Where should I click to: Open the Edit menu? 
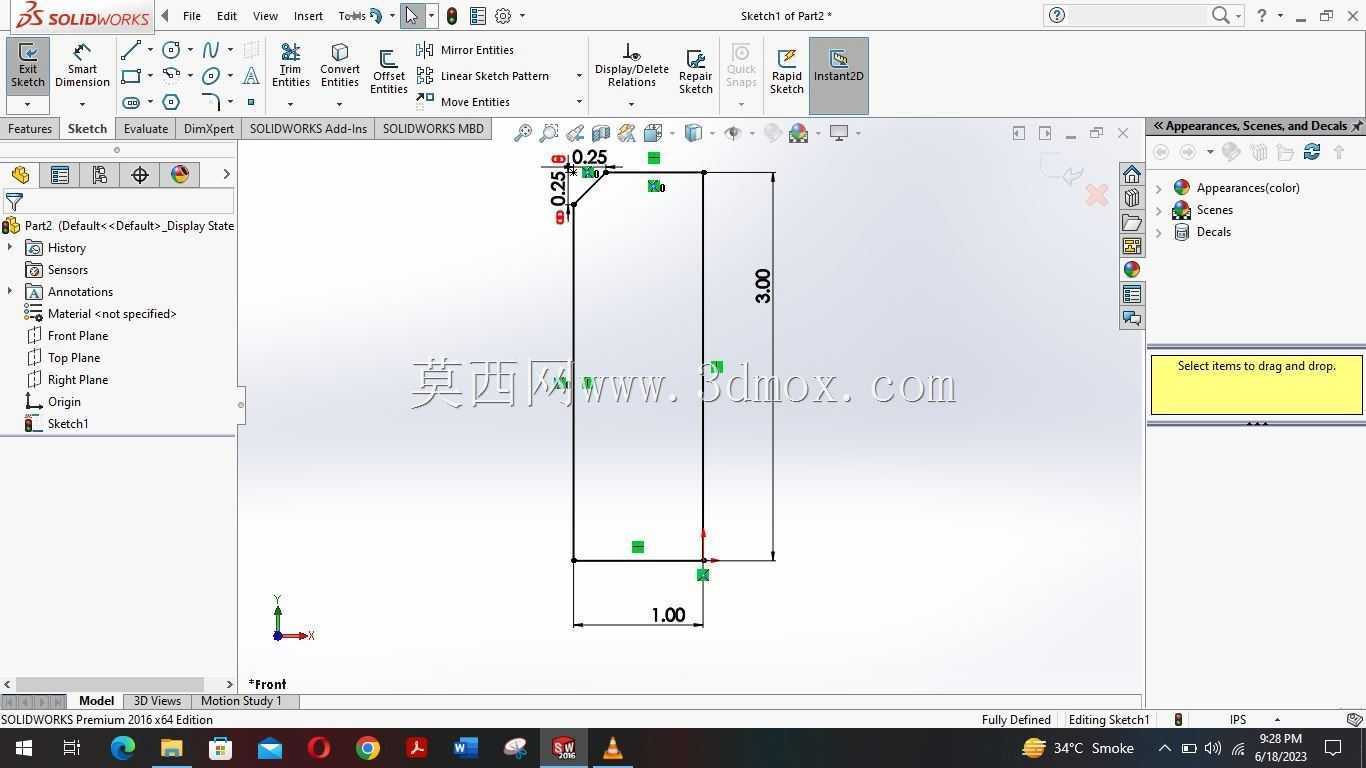[x=227, y=16]
